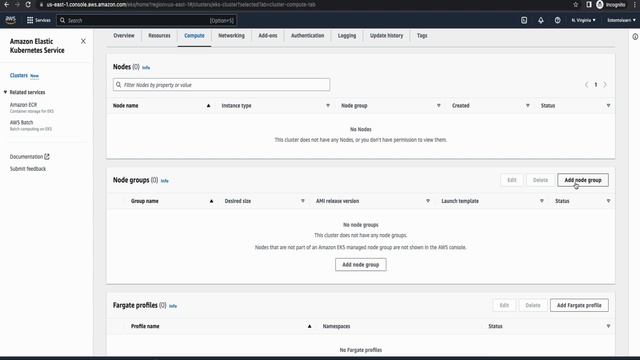Switch to the Tags tab
The width and height of the screenshot is (640, 360).
click(422, 36)
